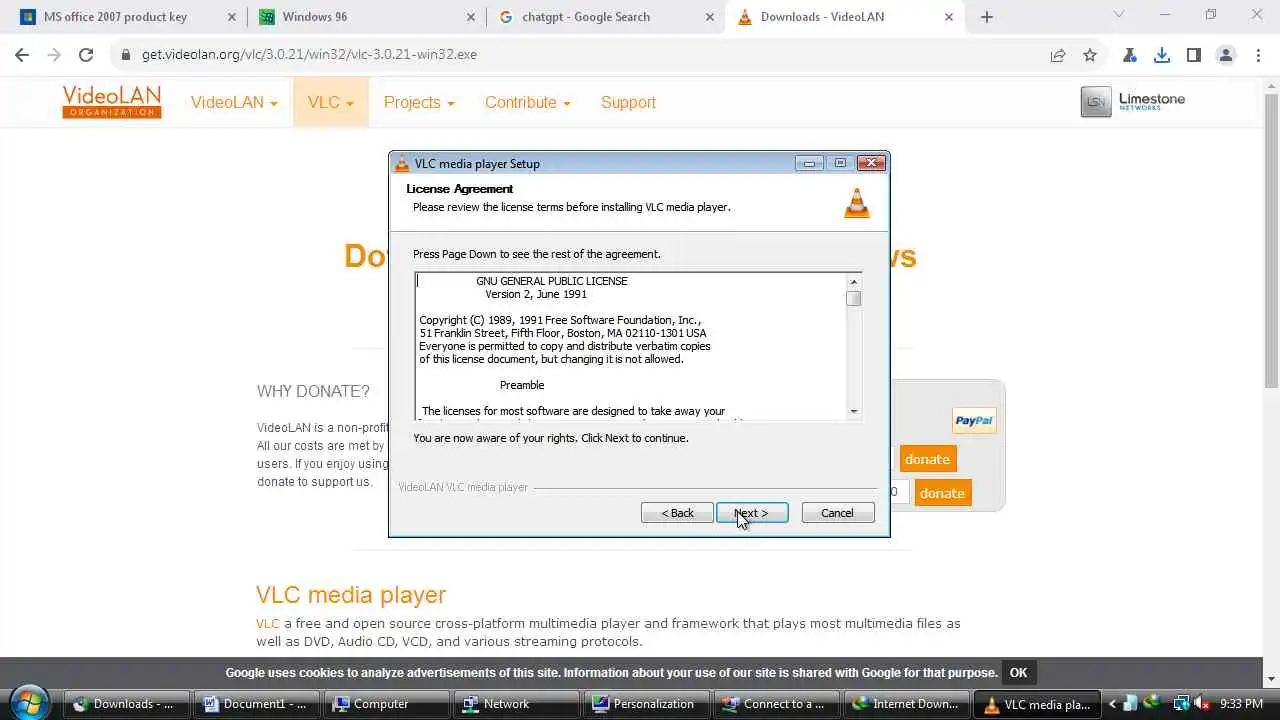Click the license text scrollbar up arrow

tap(854, 282)
